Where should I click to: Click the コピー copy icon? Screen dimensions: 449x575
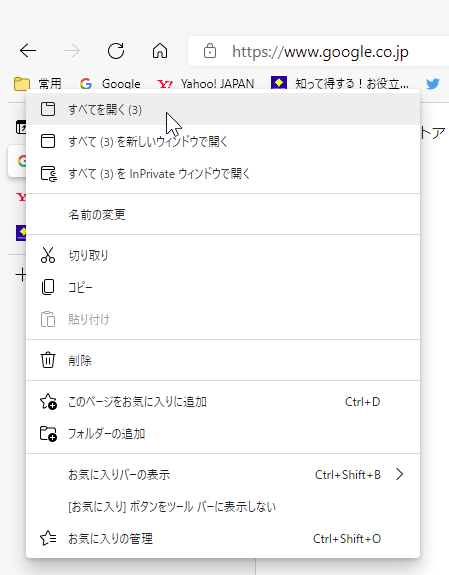coord(48,287)
